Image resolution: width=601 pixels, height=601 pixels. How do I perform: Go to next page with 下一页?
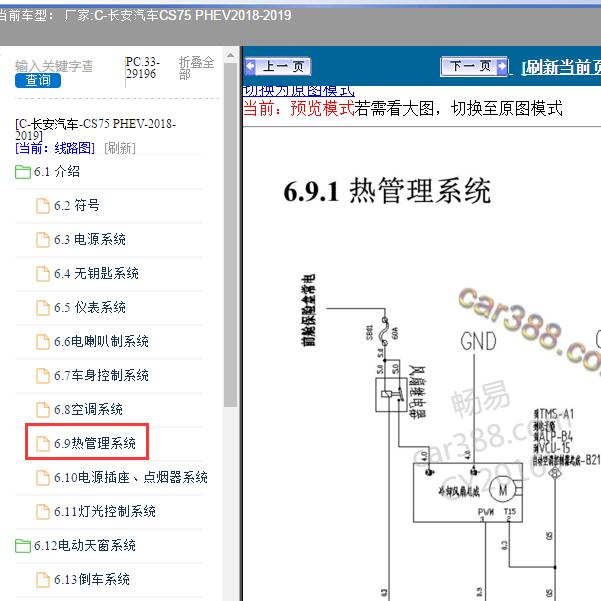point(474,66)
